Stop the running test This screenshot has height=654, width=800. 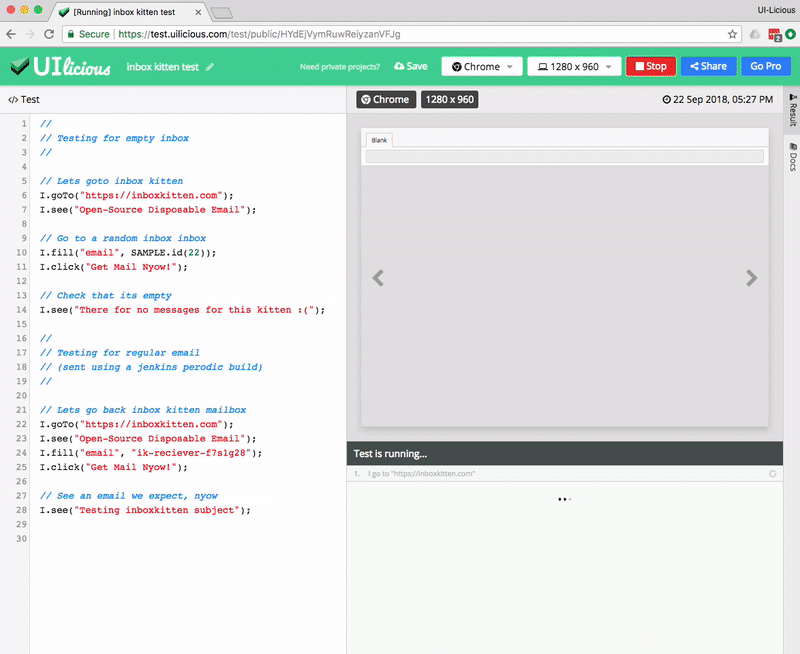(x=651, y=66)
